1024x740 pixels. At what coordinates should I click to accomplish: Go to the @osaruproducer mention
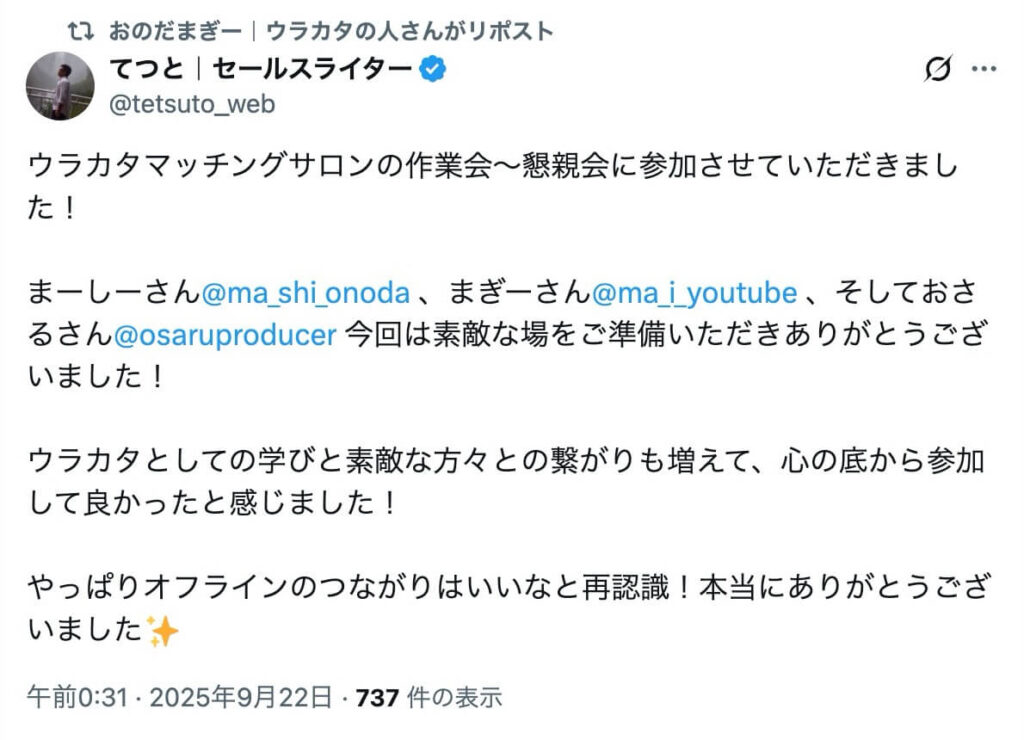(x=226, y=334)
